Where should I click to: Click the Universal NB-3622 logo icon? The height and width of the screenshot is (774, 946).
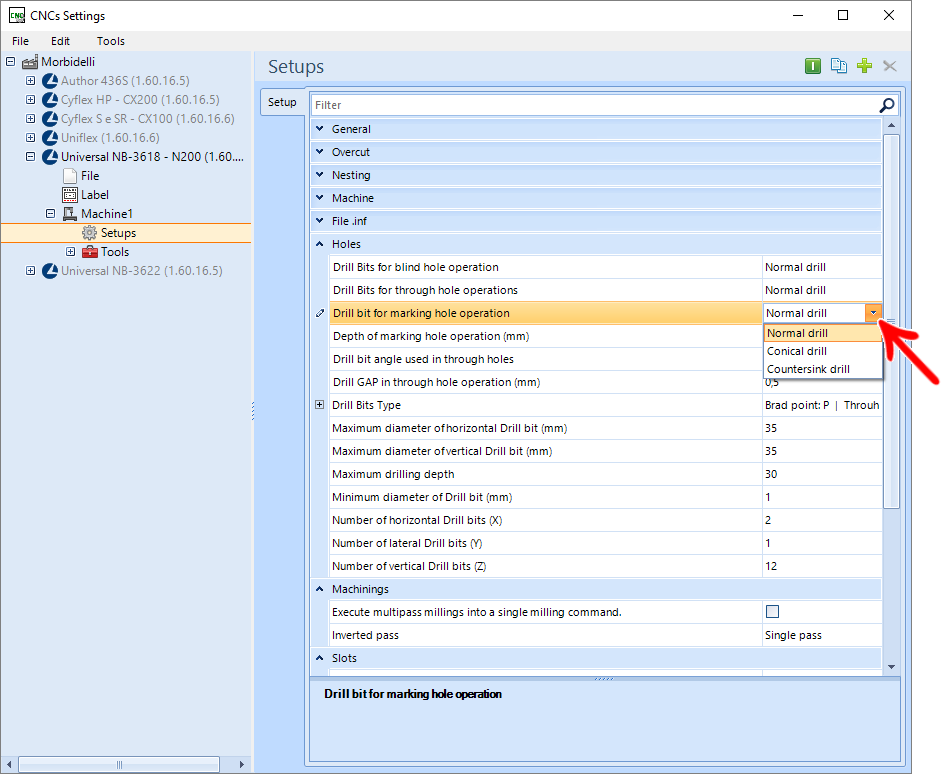(x=50, y=271)
